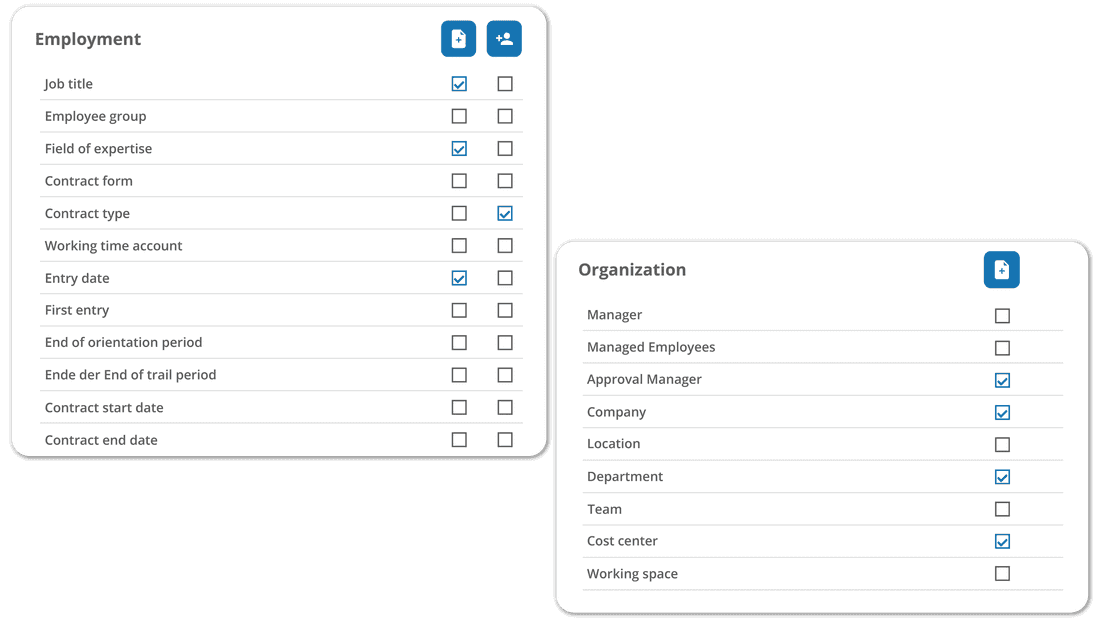Screen dimensions: 1100x619
Task: Enable the Managed Employees checkbox
Action: click(x=1002, y=347)
